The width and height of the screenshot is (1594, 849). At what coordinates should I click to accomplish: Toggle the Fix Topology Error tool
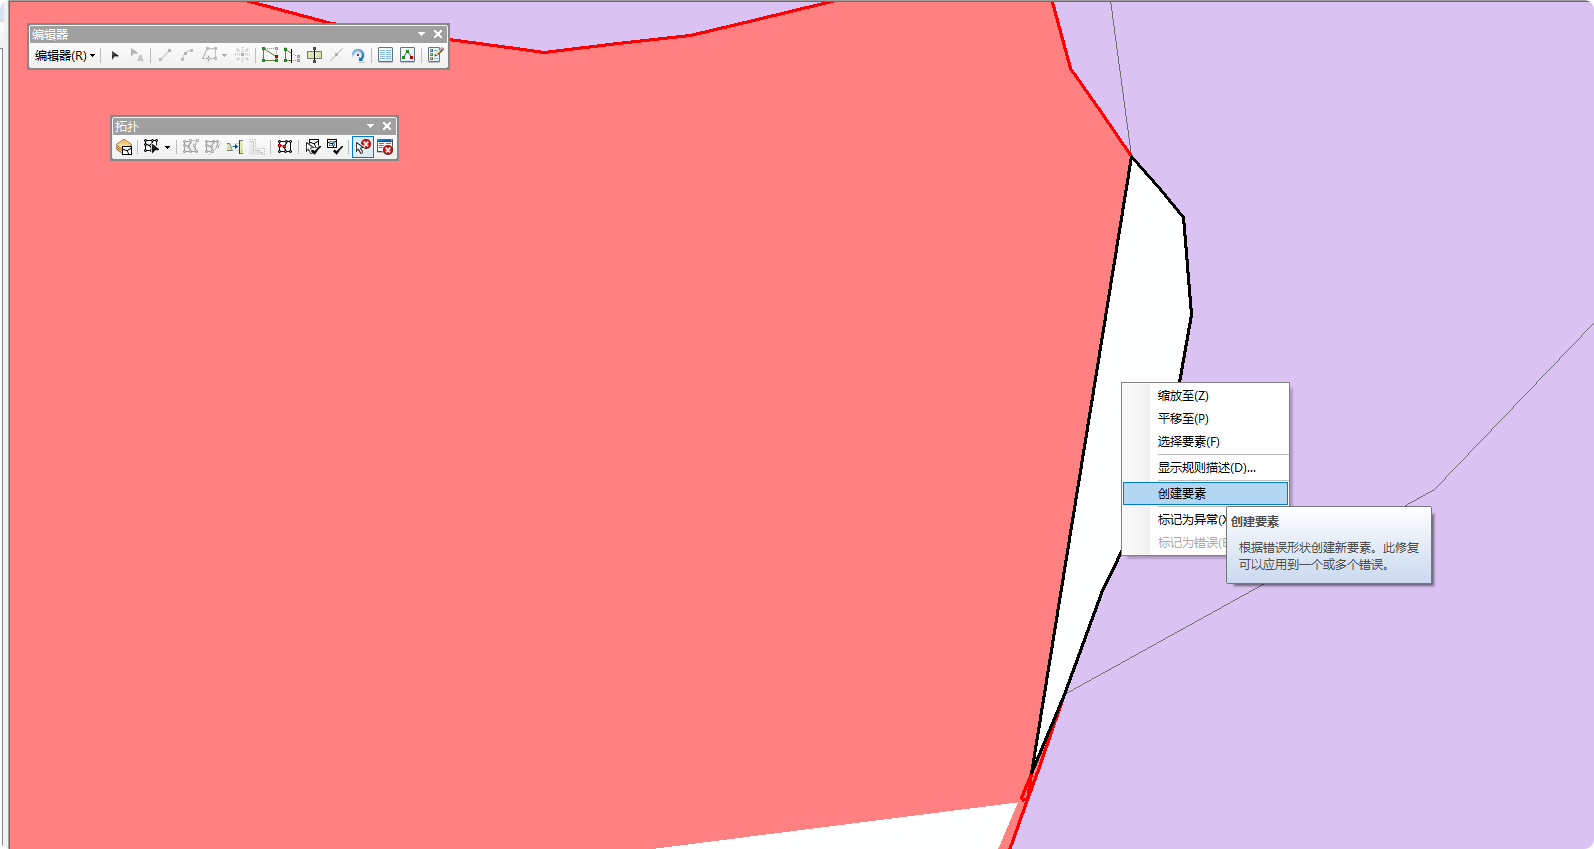pyautogui.click(x=363, y=147)
